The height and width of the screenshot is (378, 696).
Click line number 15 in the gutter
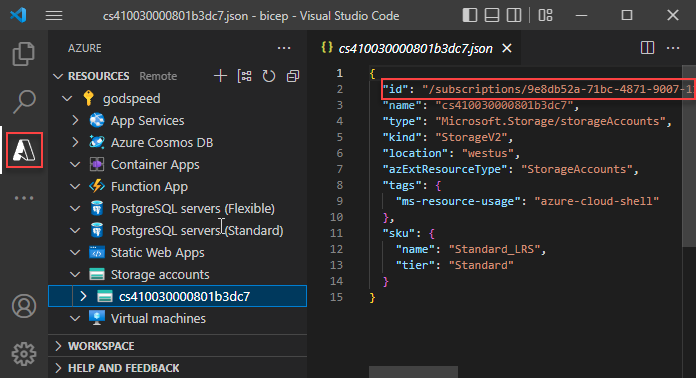(x=336, y=297)
